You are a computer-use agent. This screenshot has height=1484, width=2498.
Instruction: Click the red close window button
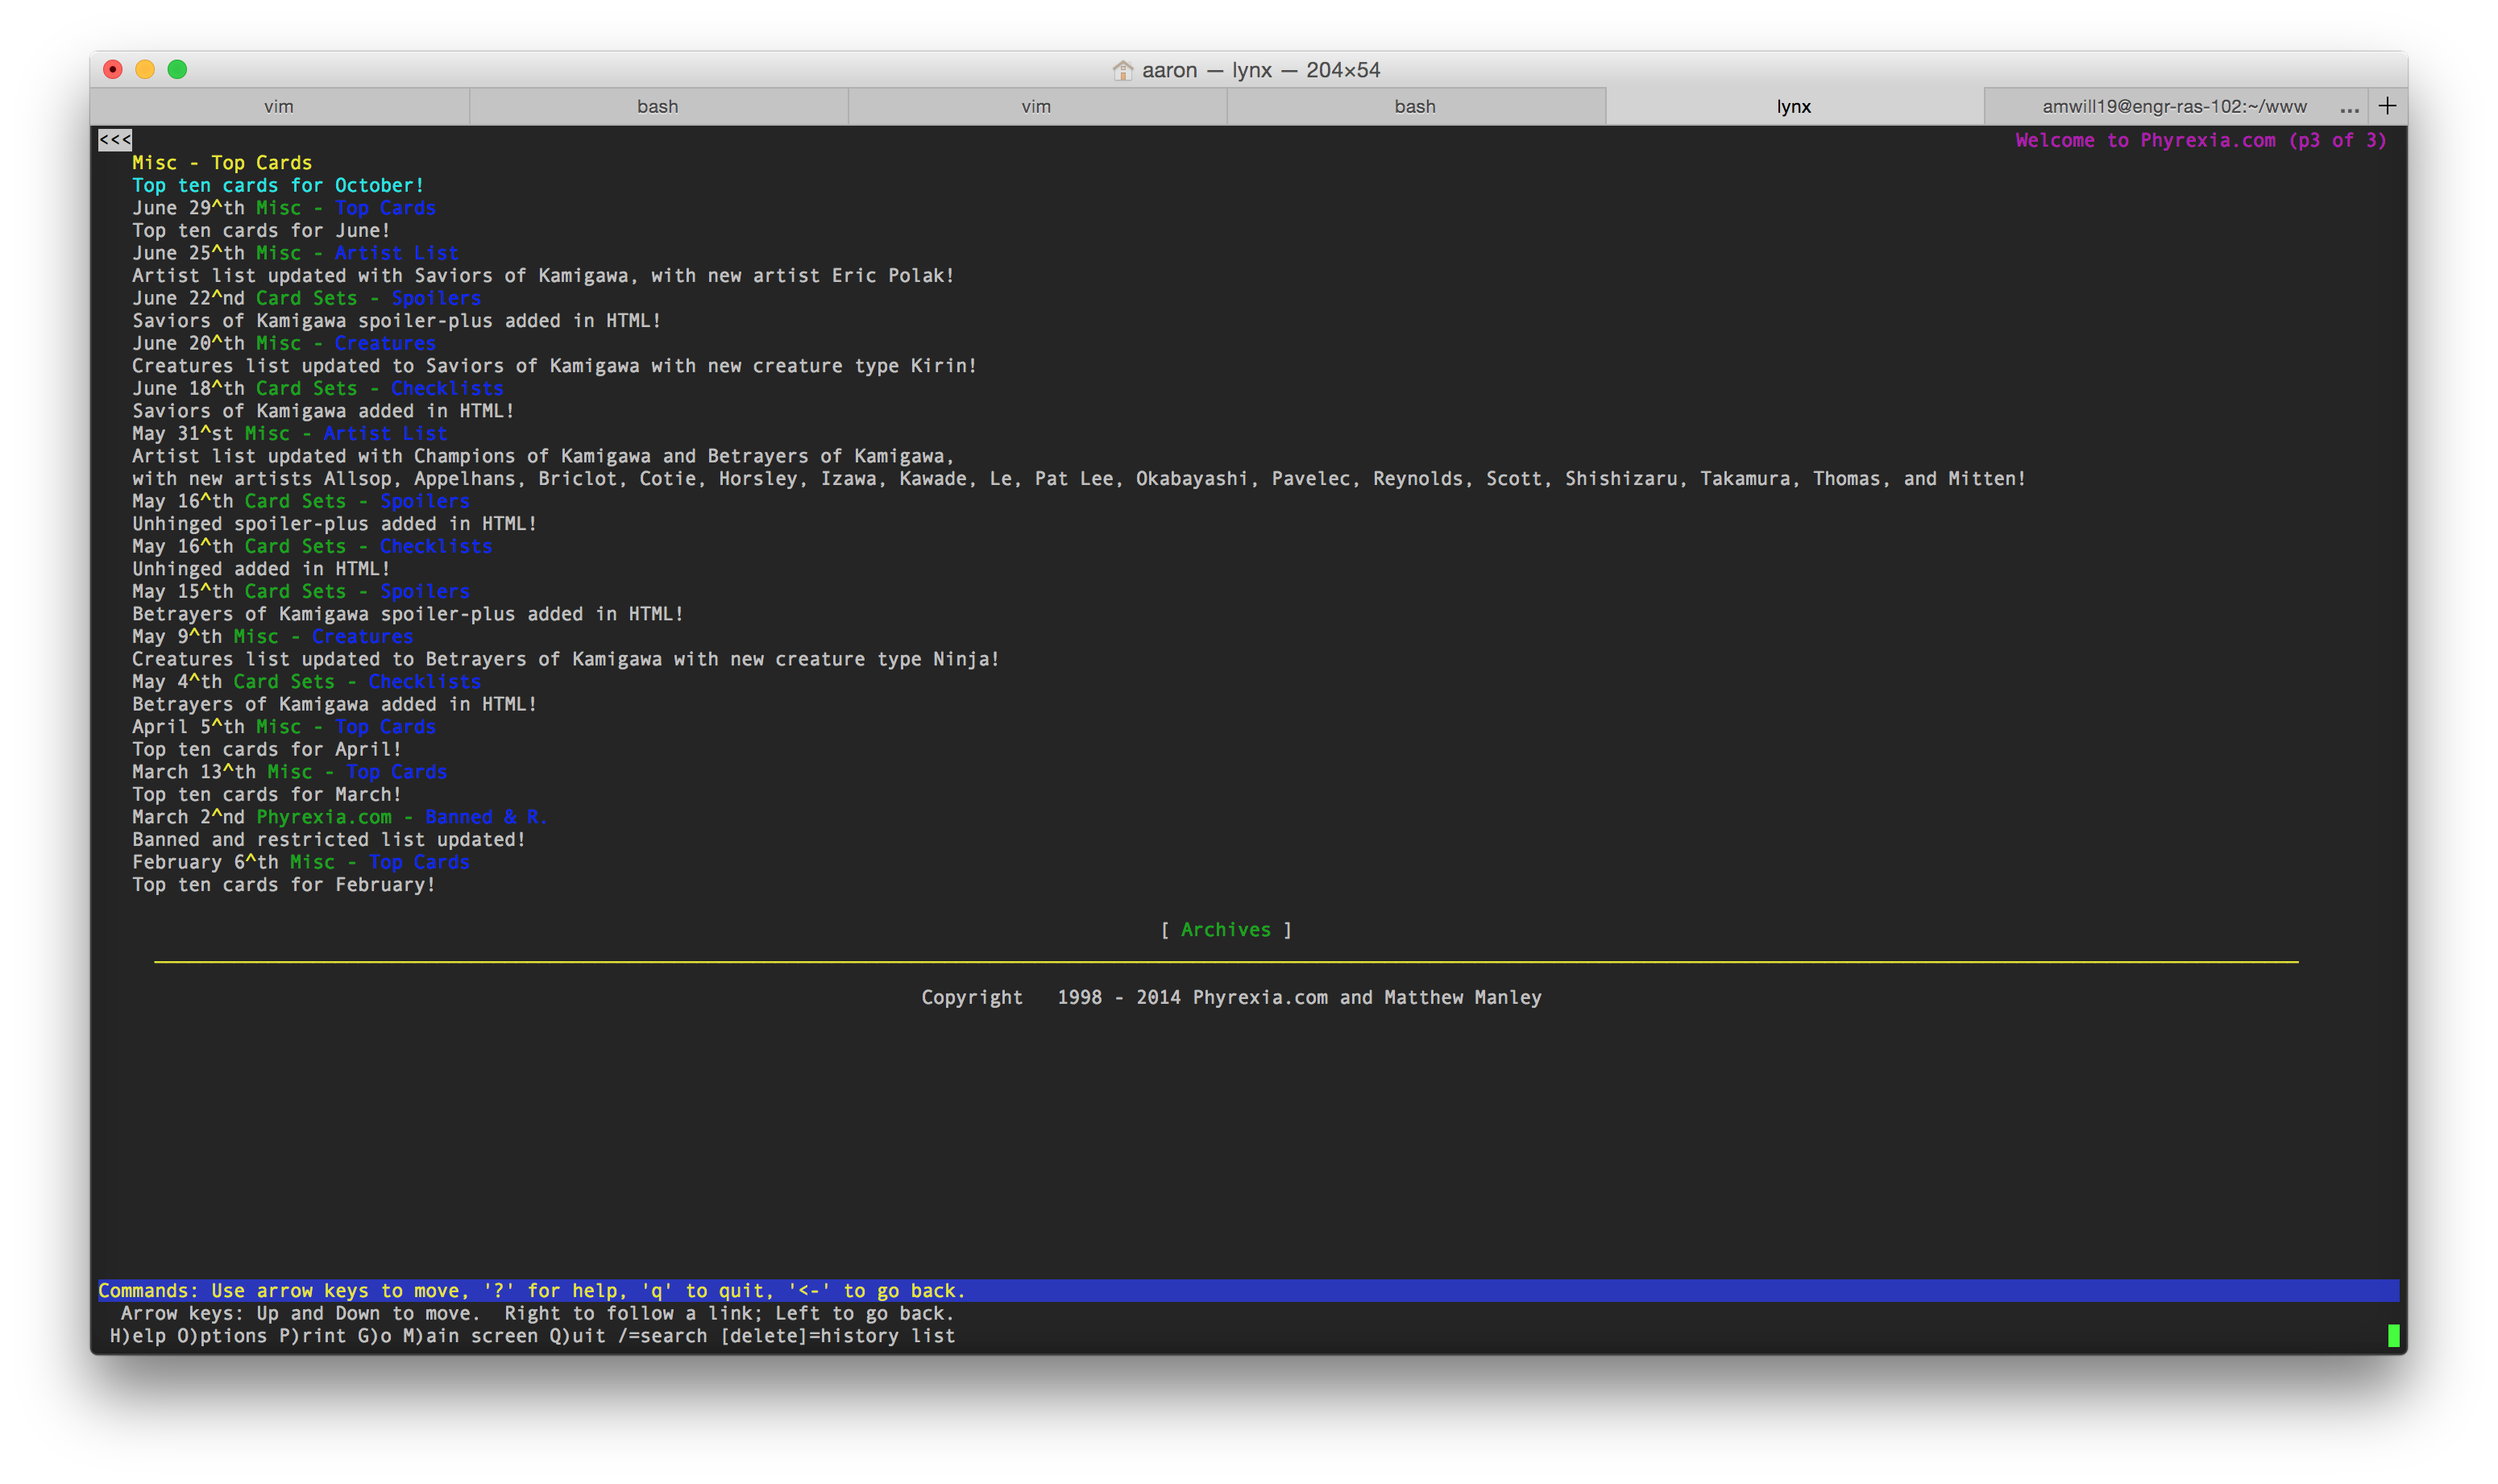click(113, 69)
